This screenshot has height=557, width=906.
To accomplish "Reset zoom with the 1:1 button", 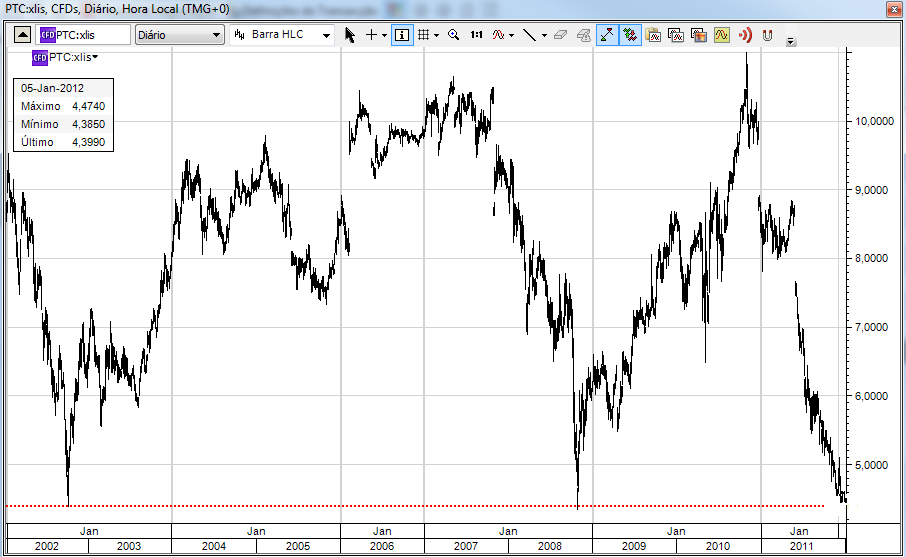I will pyautogui.click(x=476, y=35).
